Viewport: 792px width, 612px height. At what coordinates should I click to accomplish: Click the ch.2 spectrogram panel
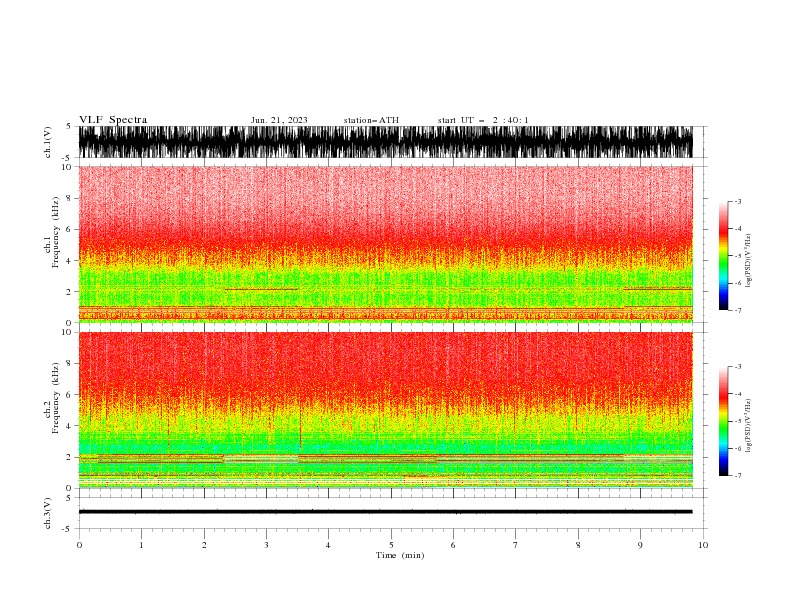(385, 410)
